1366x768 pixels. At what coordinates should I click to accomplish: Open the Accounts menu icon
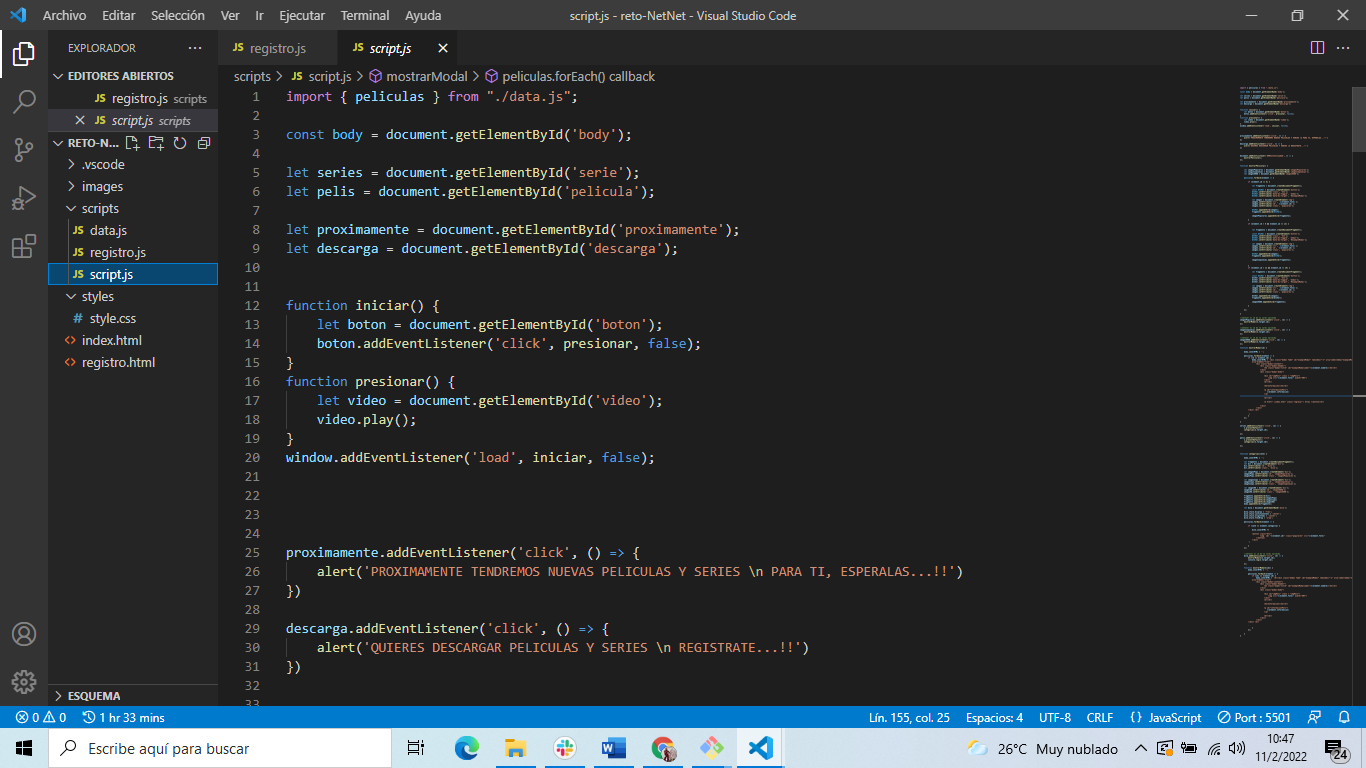(24, 634)
